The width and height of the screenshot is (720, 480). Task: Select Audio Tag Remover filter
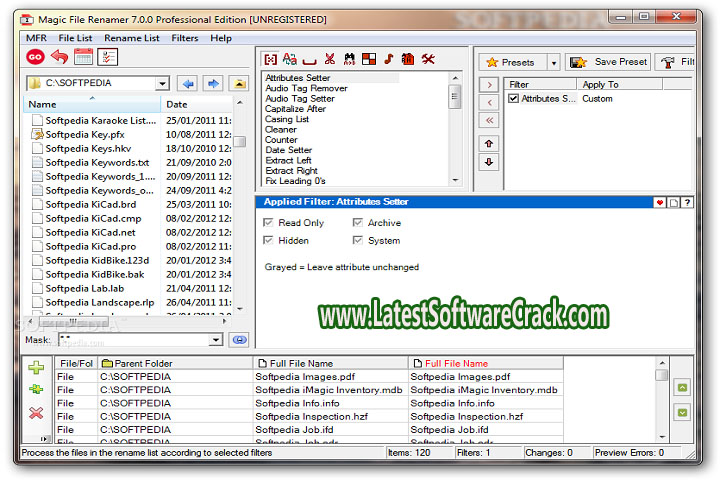(x=306, y=88)
